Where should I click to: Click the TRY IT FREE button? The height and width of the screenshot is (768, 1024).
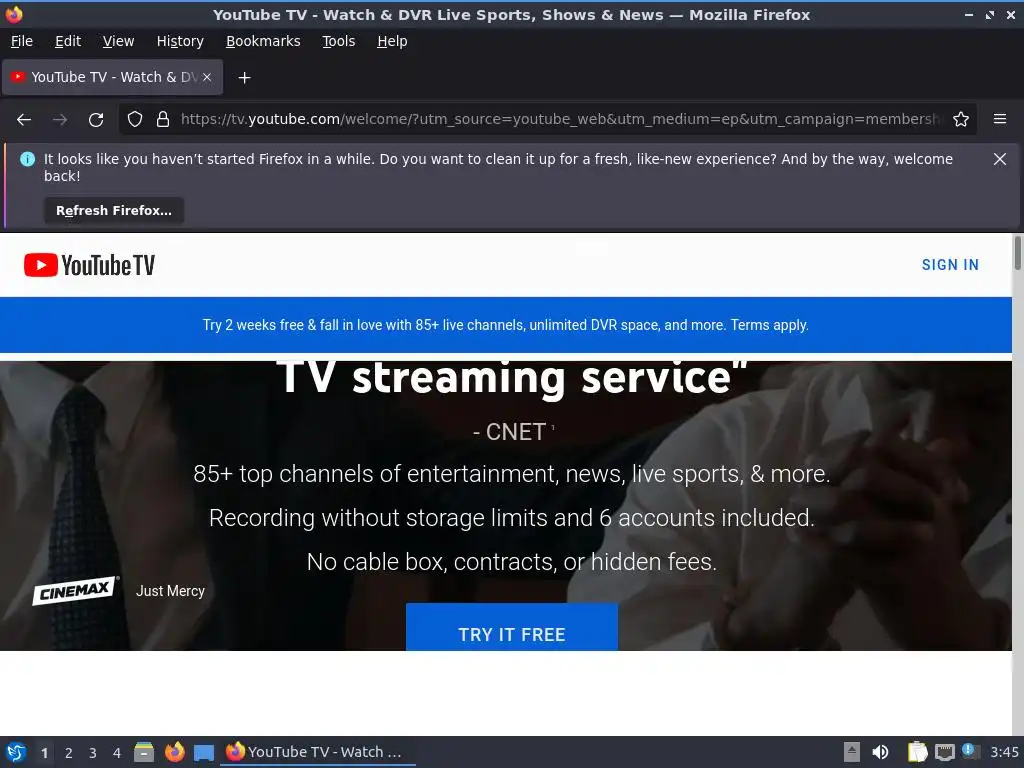click(x=512, y=627)
